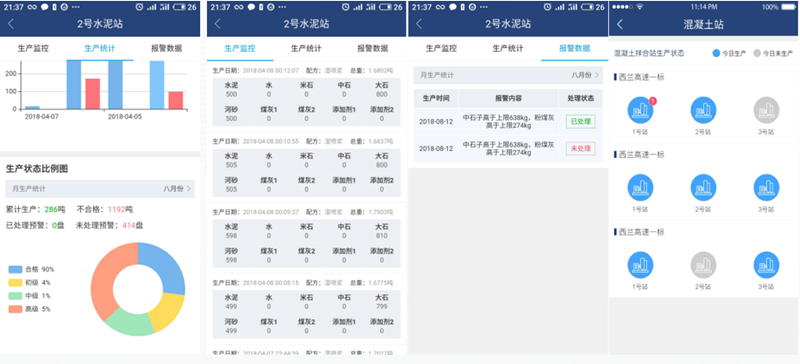
Task: Tap the red 未处理 status button
Action: [580, 149]
